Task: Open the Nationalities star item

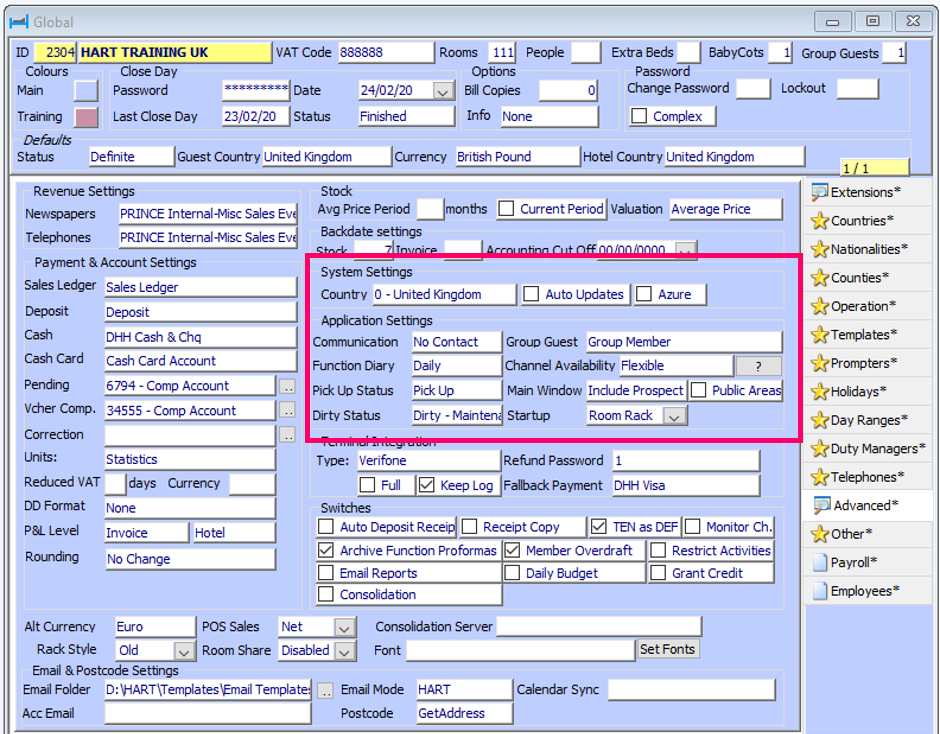Action: (867, 249)
